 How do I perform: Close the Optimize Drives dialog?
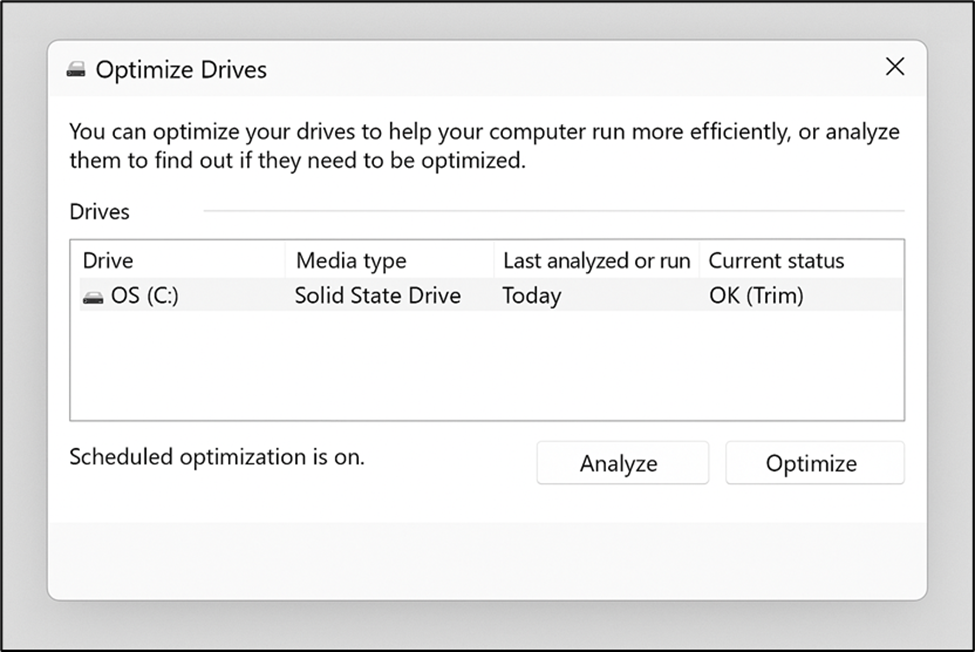coord(895,67)
